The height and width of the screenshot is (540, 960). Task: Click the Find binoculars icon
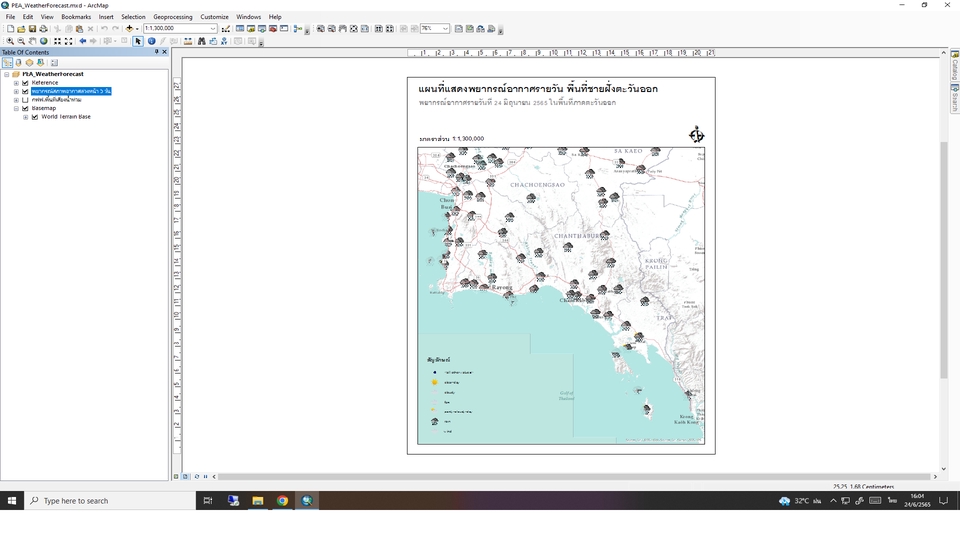point(201,41)
